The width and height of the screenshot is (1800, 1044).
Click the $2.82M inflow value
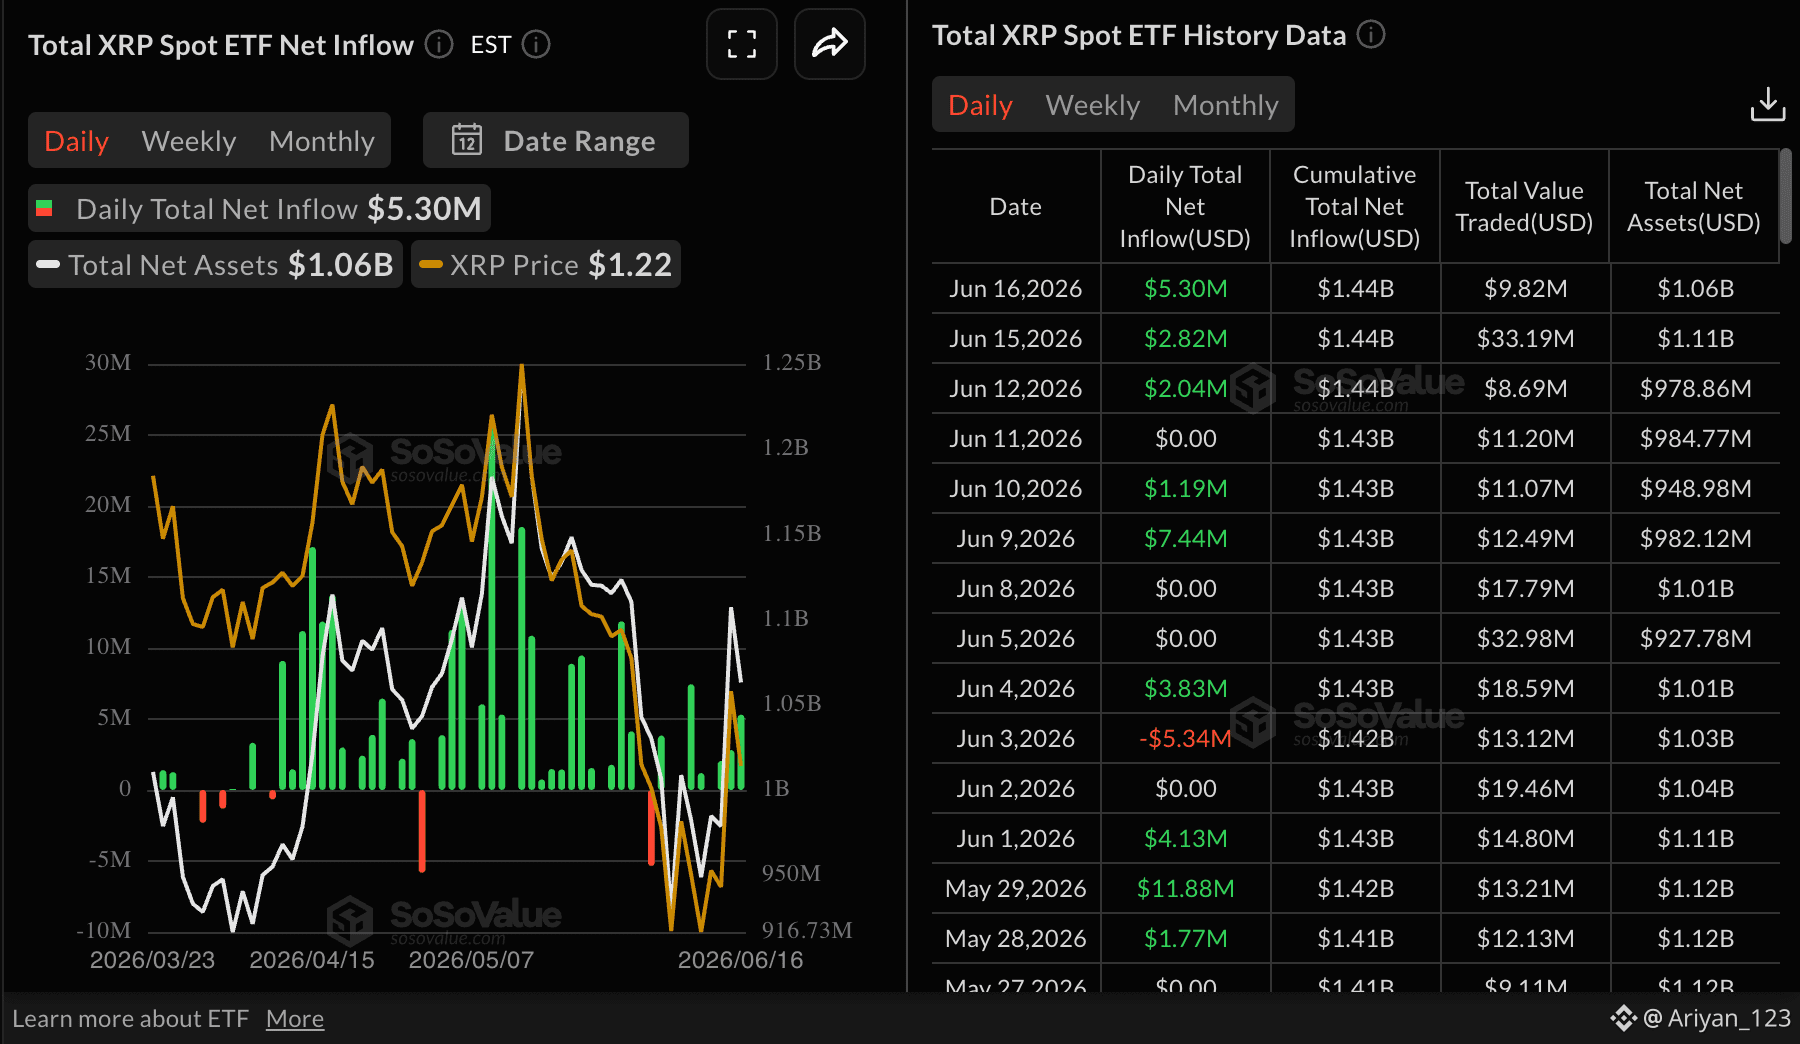[1186, 339]
